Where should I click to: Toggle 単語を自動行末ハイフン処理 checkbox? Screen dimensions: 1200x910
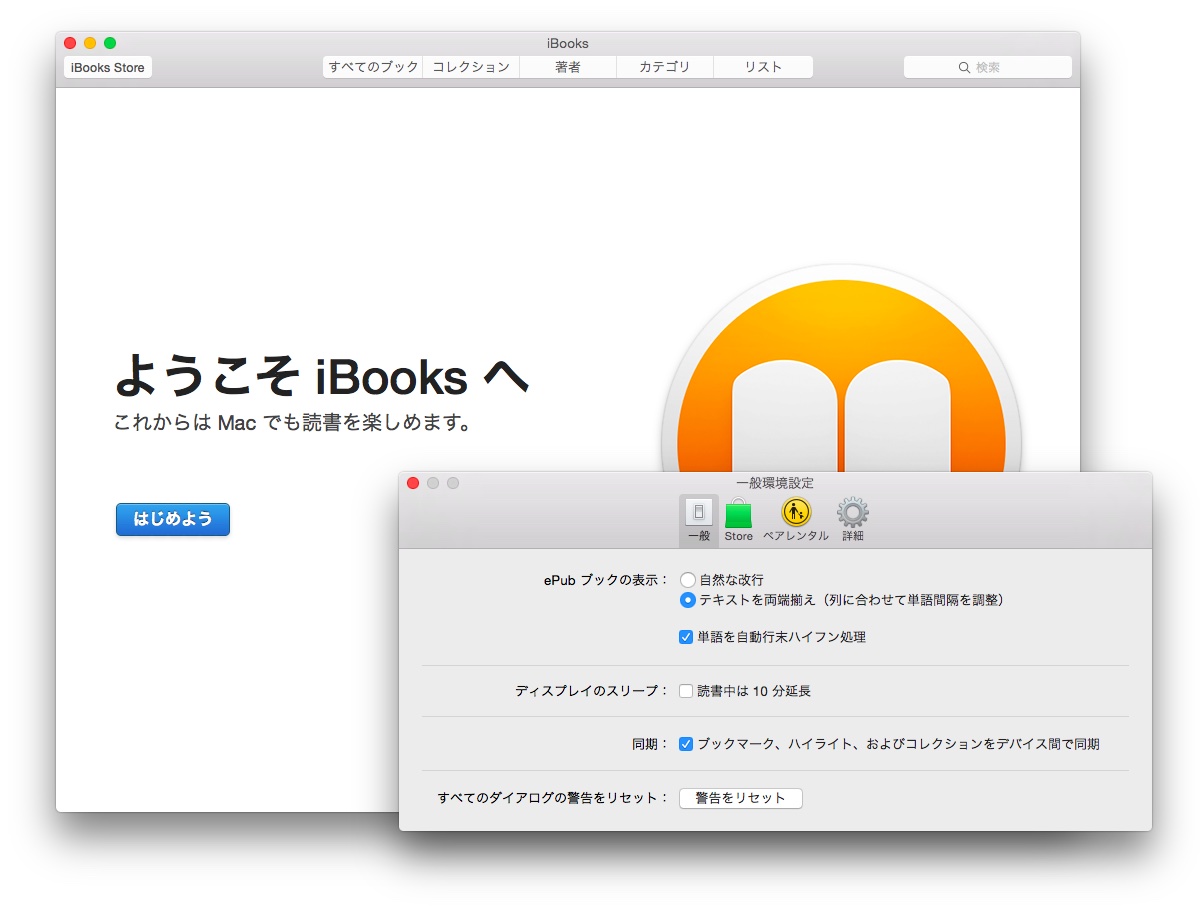click(x=686, y=637)
